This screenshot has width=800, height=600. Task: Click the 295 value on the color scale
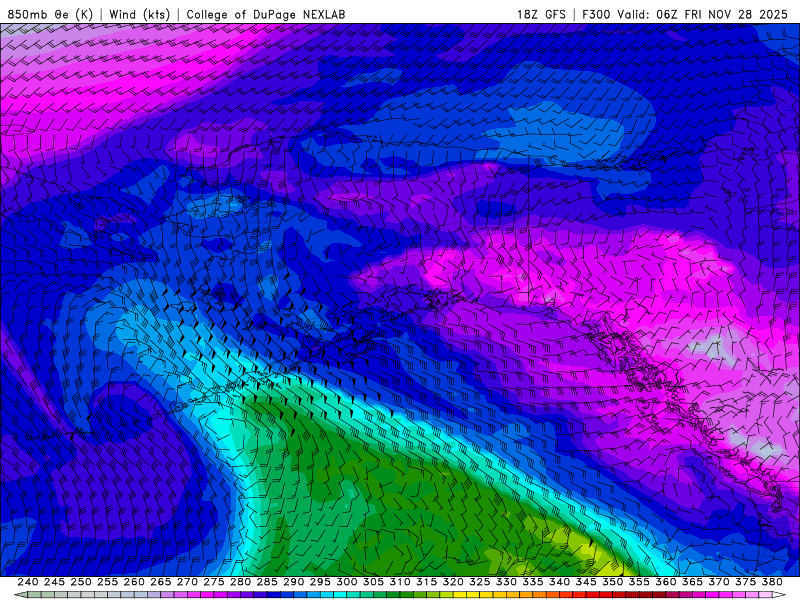(319, 582)
